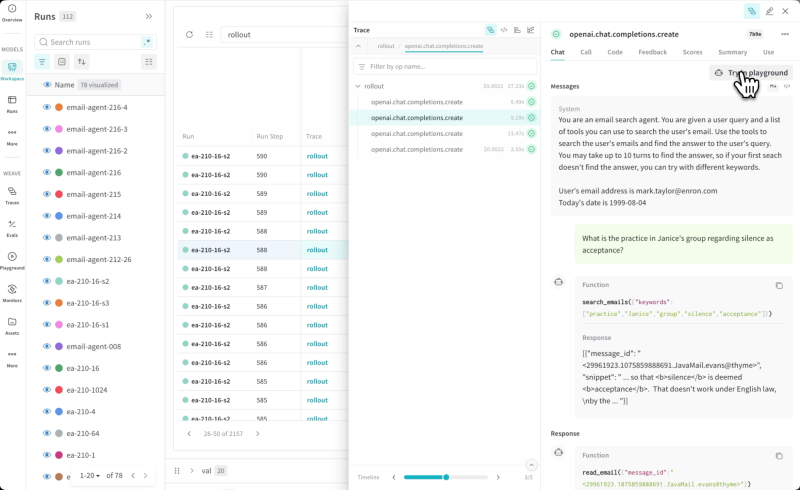Open the Evals page from sidebar
This screenshot has height=490, width=800.
click(x=12, y=227)
